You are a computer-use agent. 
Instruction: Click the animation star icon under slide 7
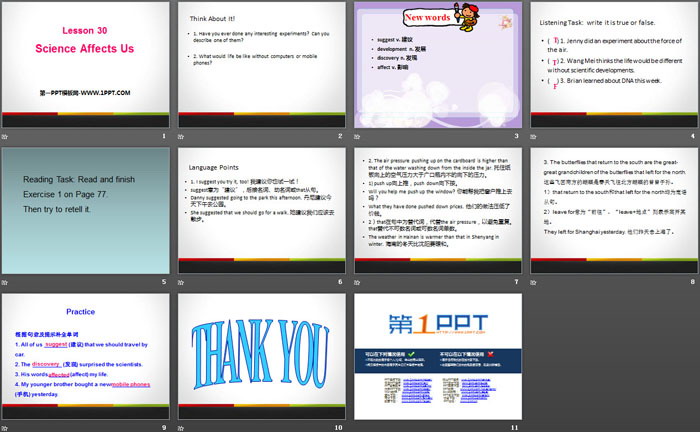(357, 282)
